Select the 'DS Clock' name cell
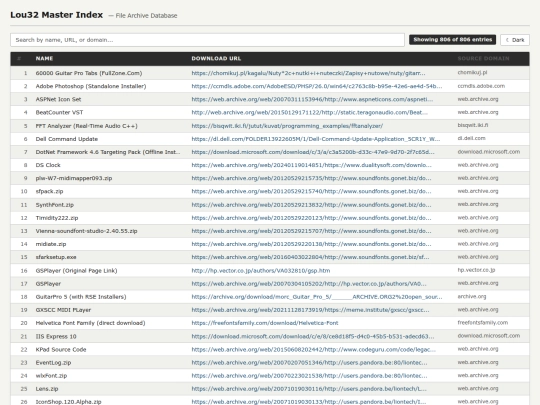540x405 pixels. 48,165
